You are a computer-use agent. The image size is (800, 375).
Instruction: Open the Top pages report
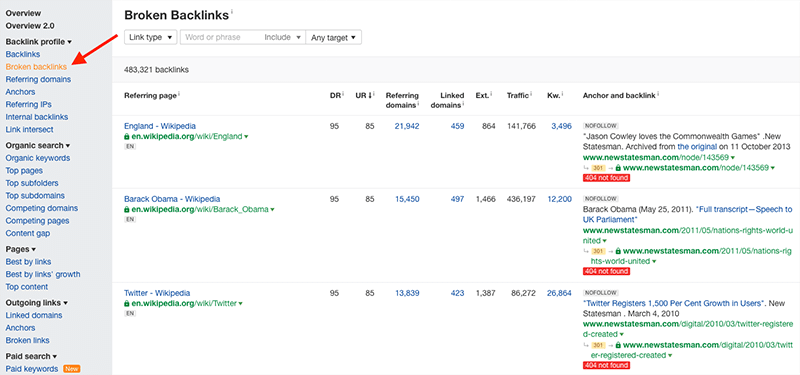24,170
